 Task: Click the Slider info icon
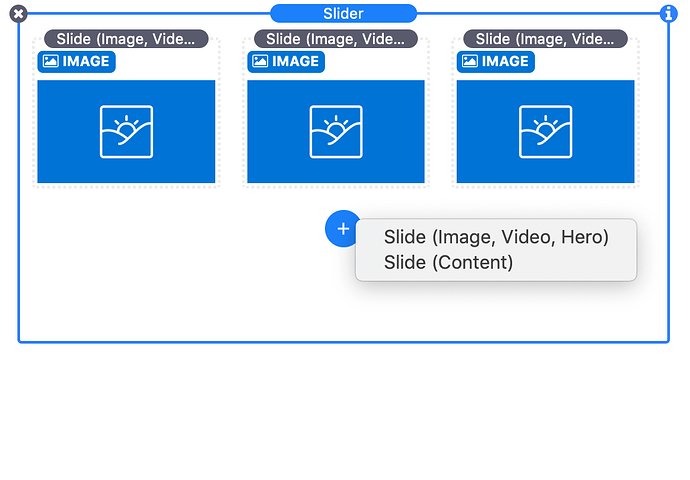tap(669, 14)
